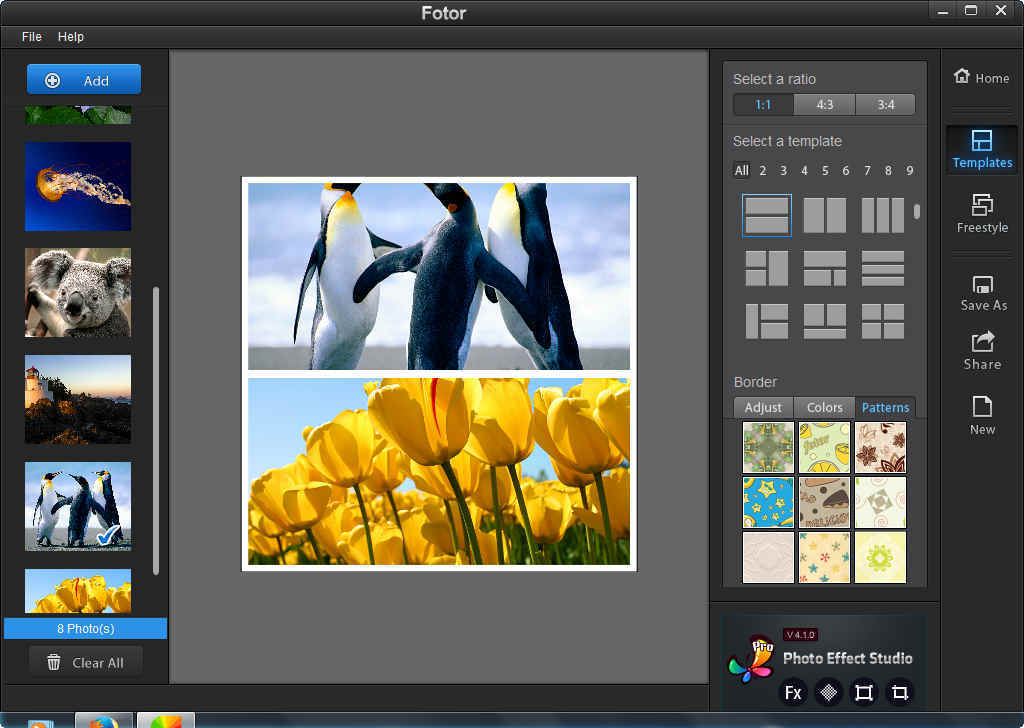The image size is (1024, 728).
Task: Filter templates by 3 photos
Action: click(x=783, y=170)
